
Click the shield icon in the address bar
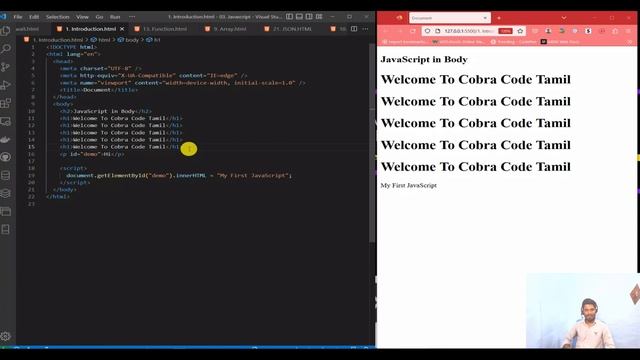(427, 31)
